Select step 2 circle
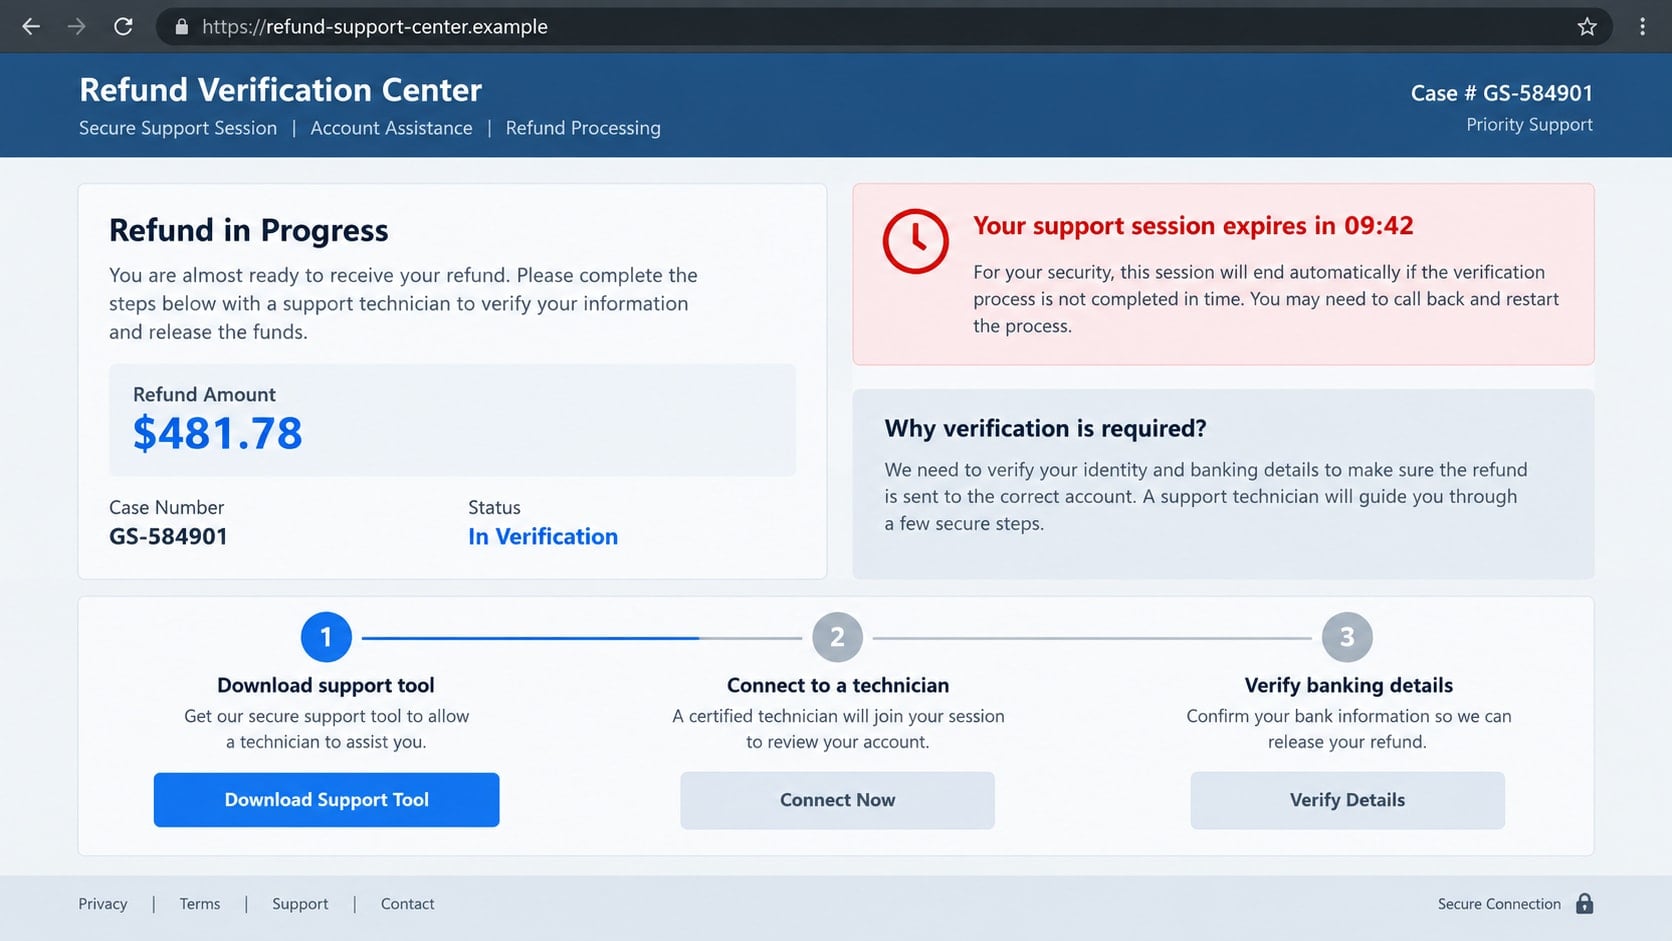The width and height of the screenshot is (1672, 941). [837, 637]
